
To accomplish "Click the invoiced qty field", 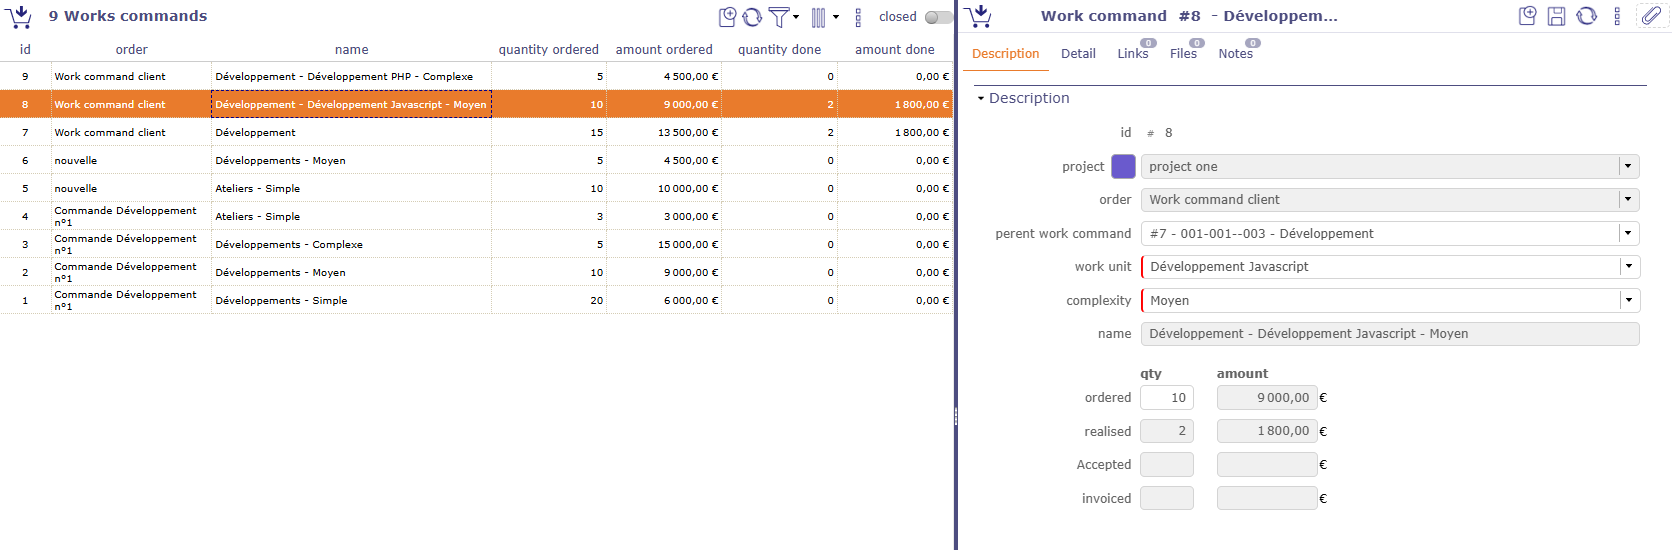I will 1167,498.
